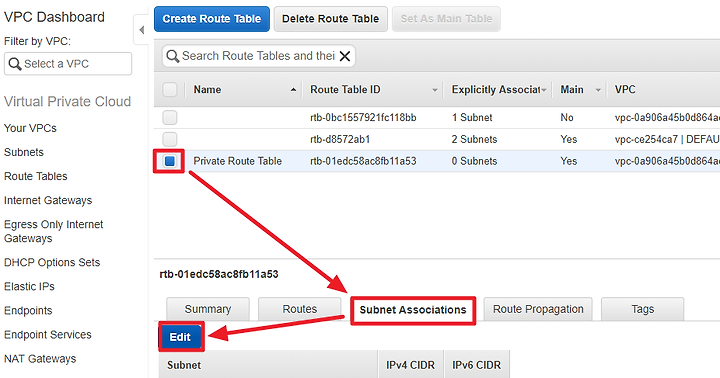Tick the select-all checkbox in the table header
Image resolution: width=720 pixels, height=378 pixels.
pyautogui.click(x=170, y=90)
